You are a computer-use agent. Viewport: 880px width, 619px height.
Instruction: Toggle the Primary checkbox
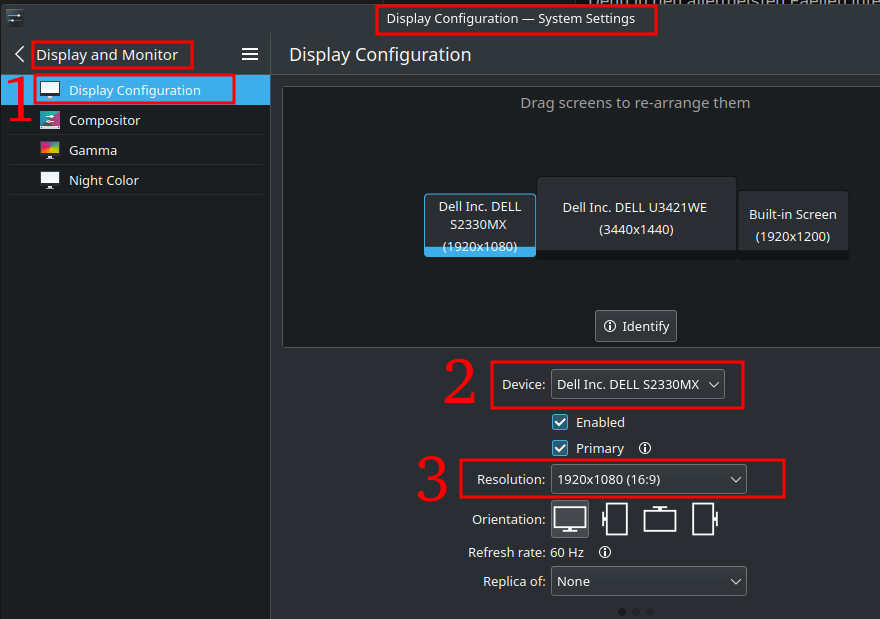pyautogui.click(x=560, y=448)
